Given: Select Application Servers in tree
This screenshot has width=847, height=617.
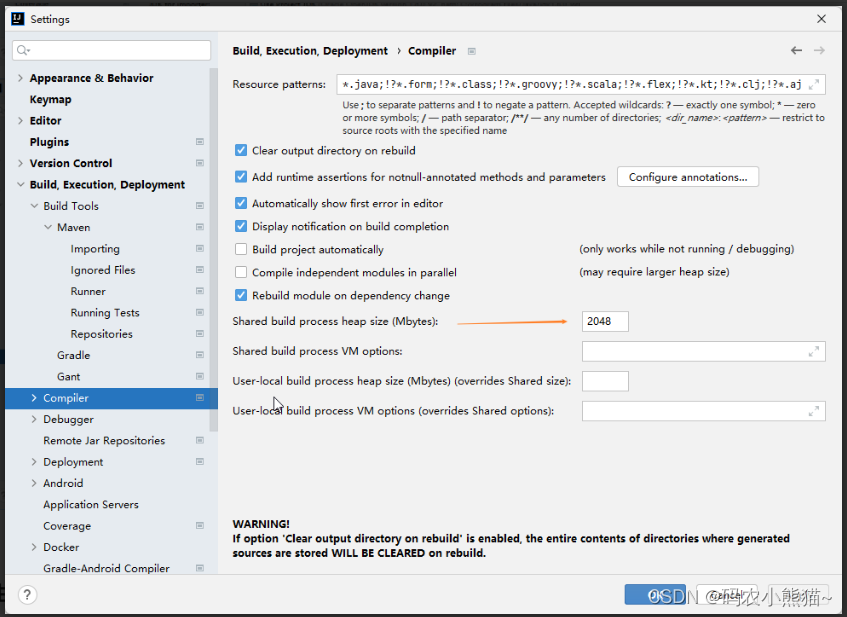Looking at the screenshot, I should tap(91, 505).
